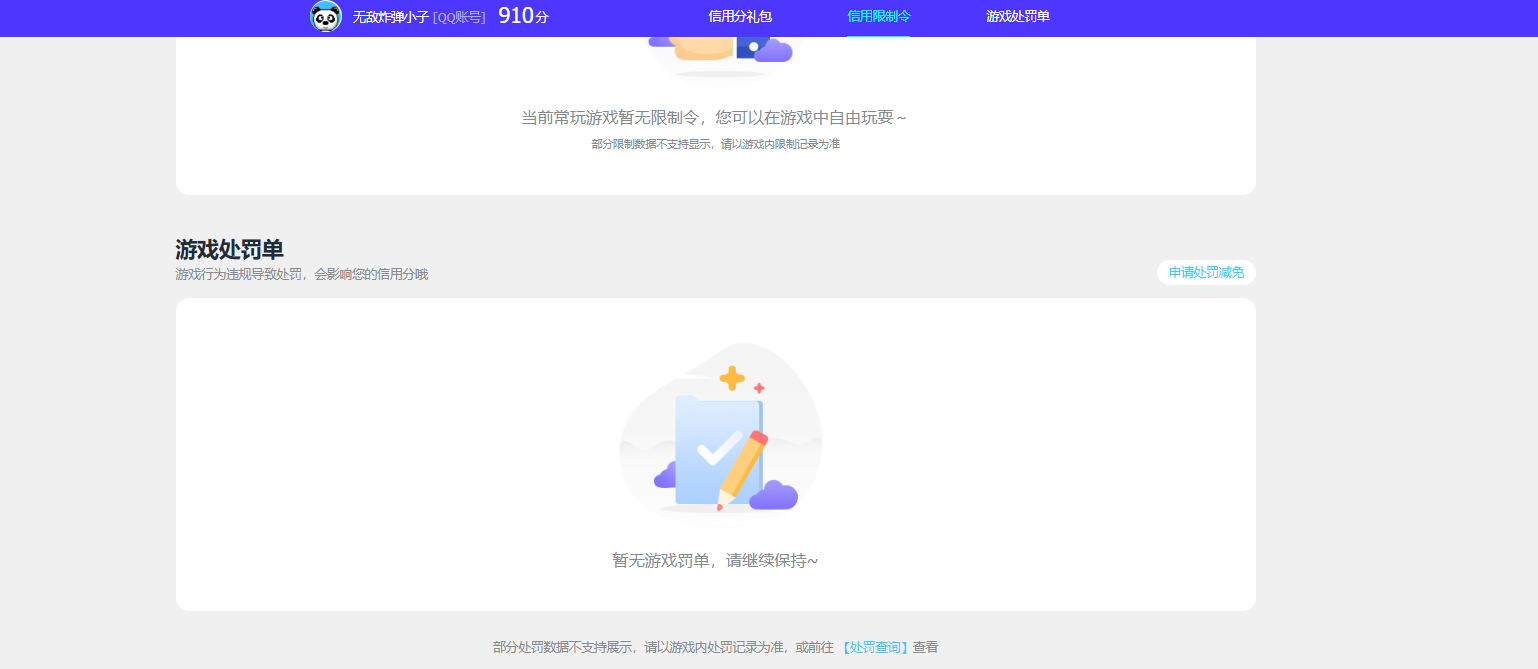
Task: Click the 部分限制数据不支持显示 note
Action: point(715,144)
